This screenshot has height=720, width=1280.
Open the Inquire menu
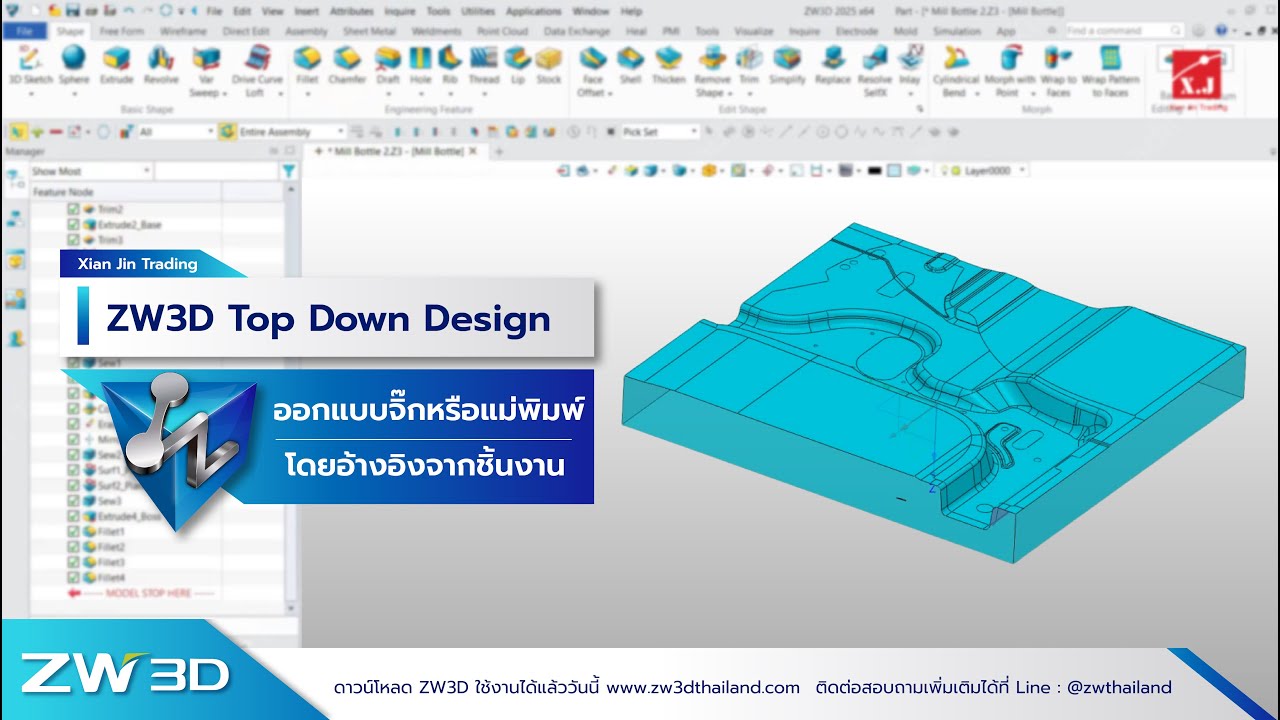pos(400,11)
